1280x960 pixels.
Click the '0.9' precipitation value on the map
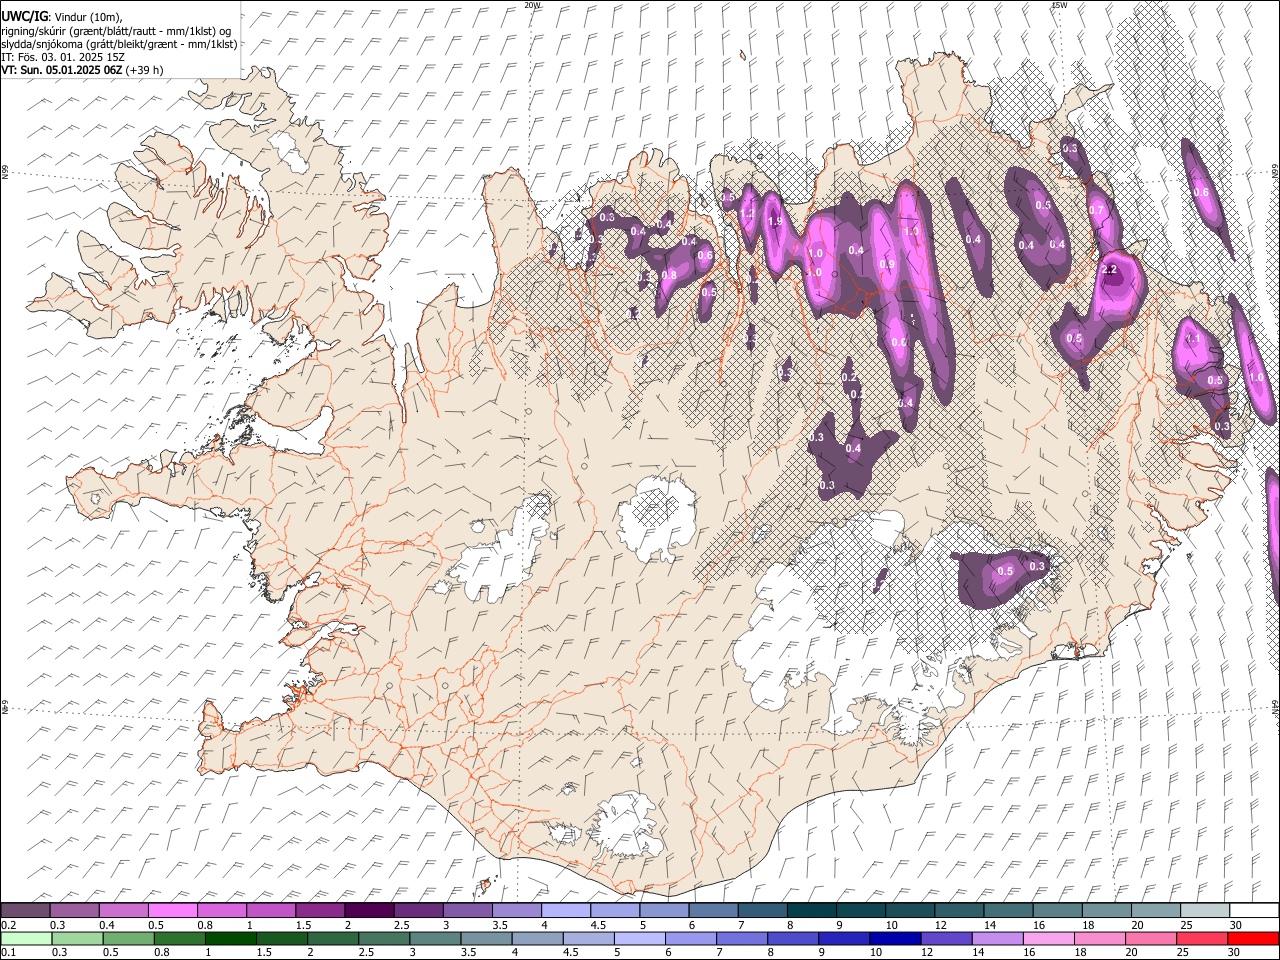(x=886, y=264)
